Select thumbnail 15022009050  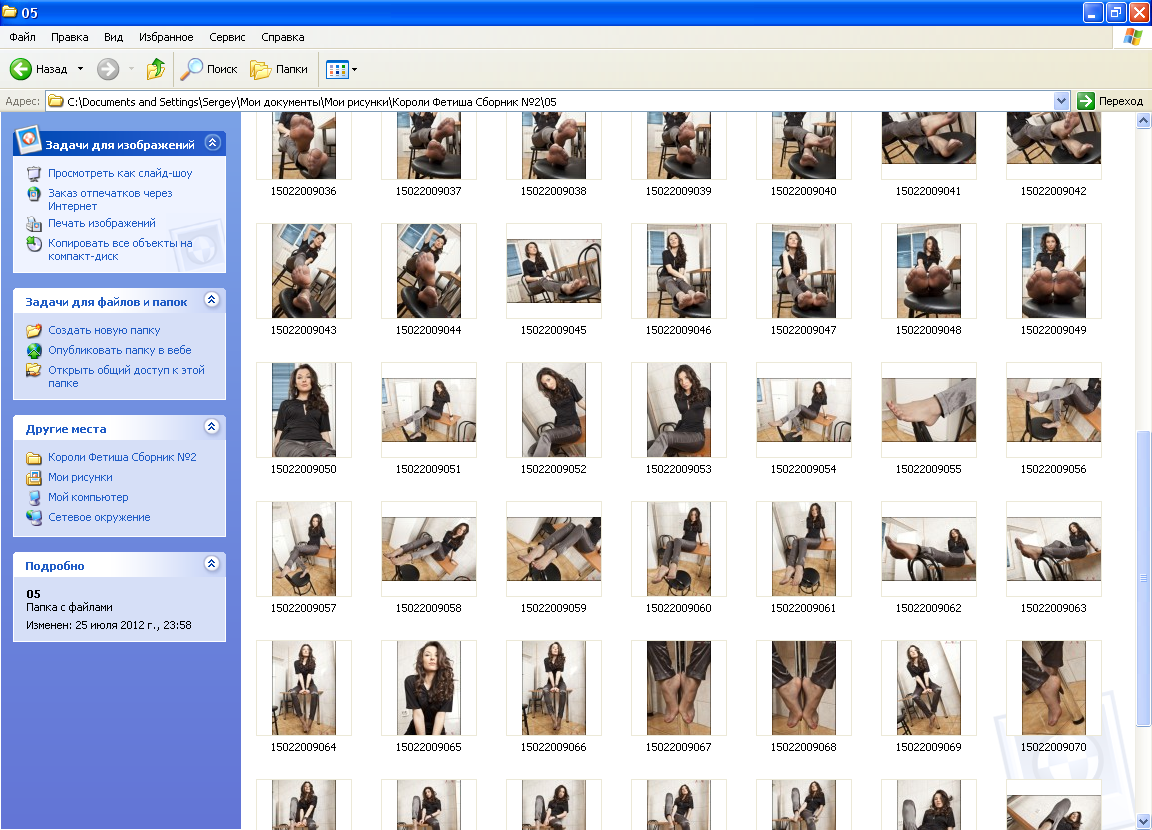(303, 410)
